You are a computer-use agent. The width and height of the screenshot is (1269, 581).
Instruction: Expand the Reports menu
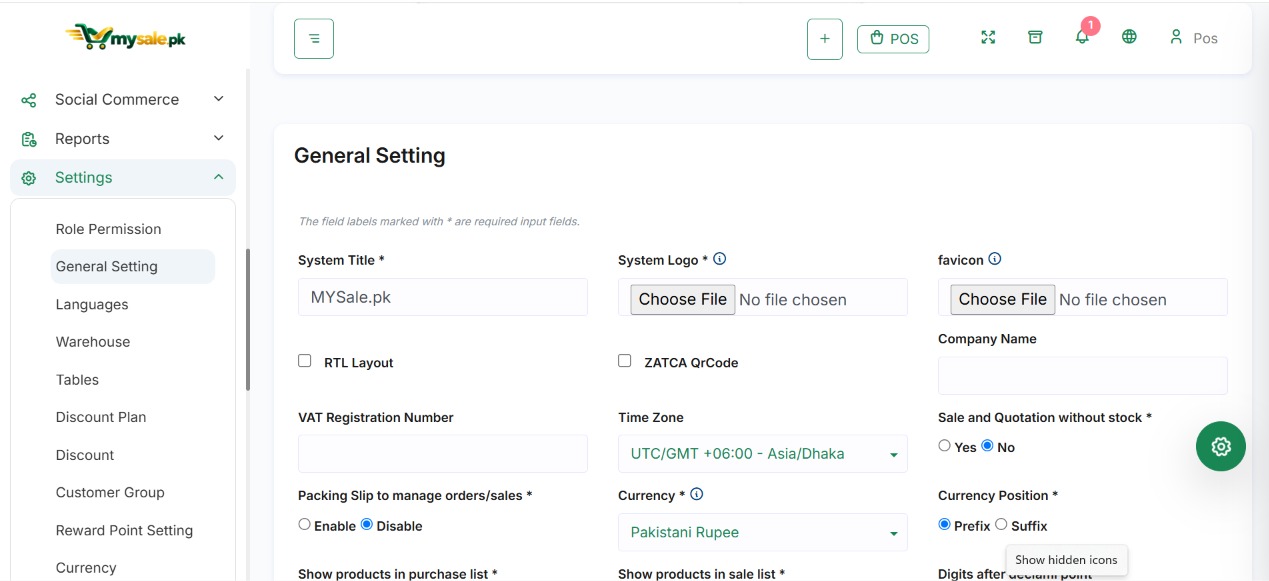pos(123,139)
